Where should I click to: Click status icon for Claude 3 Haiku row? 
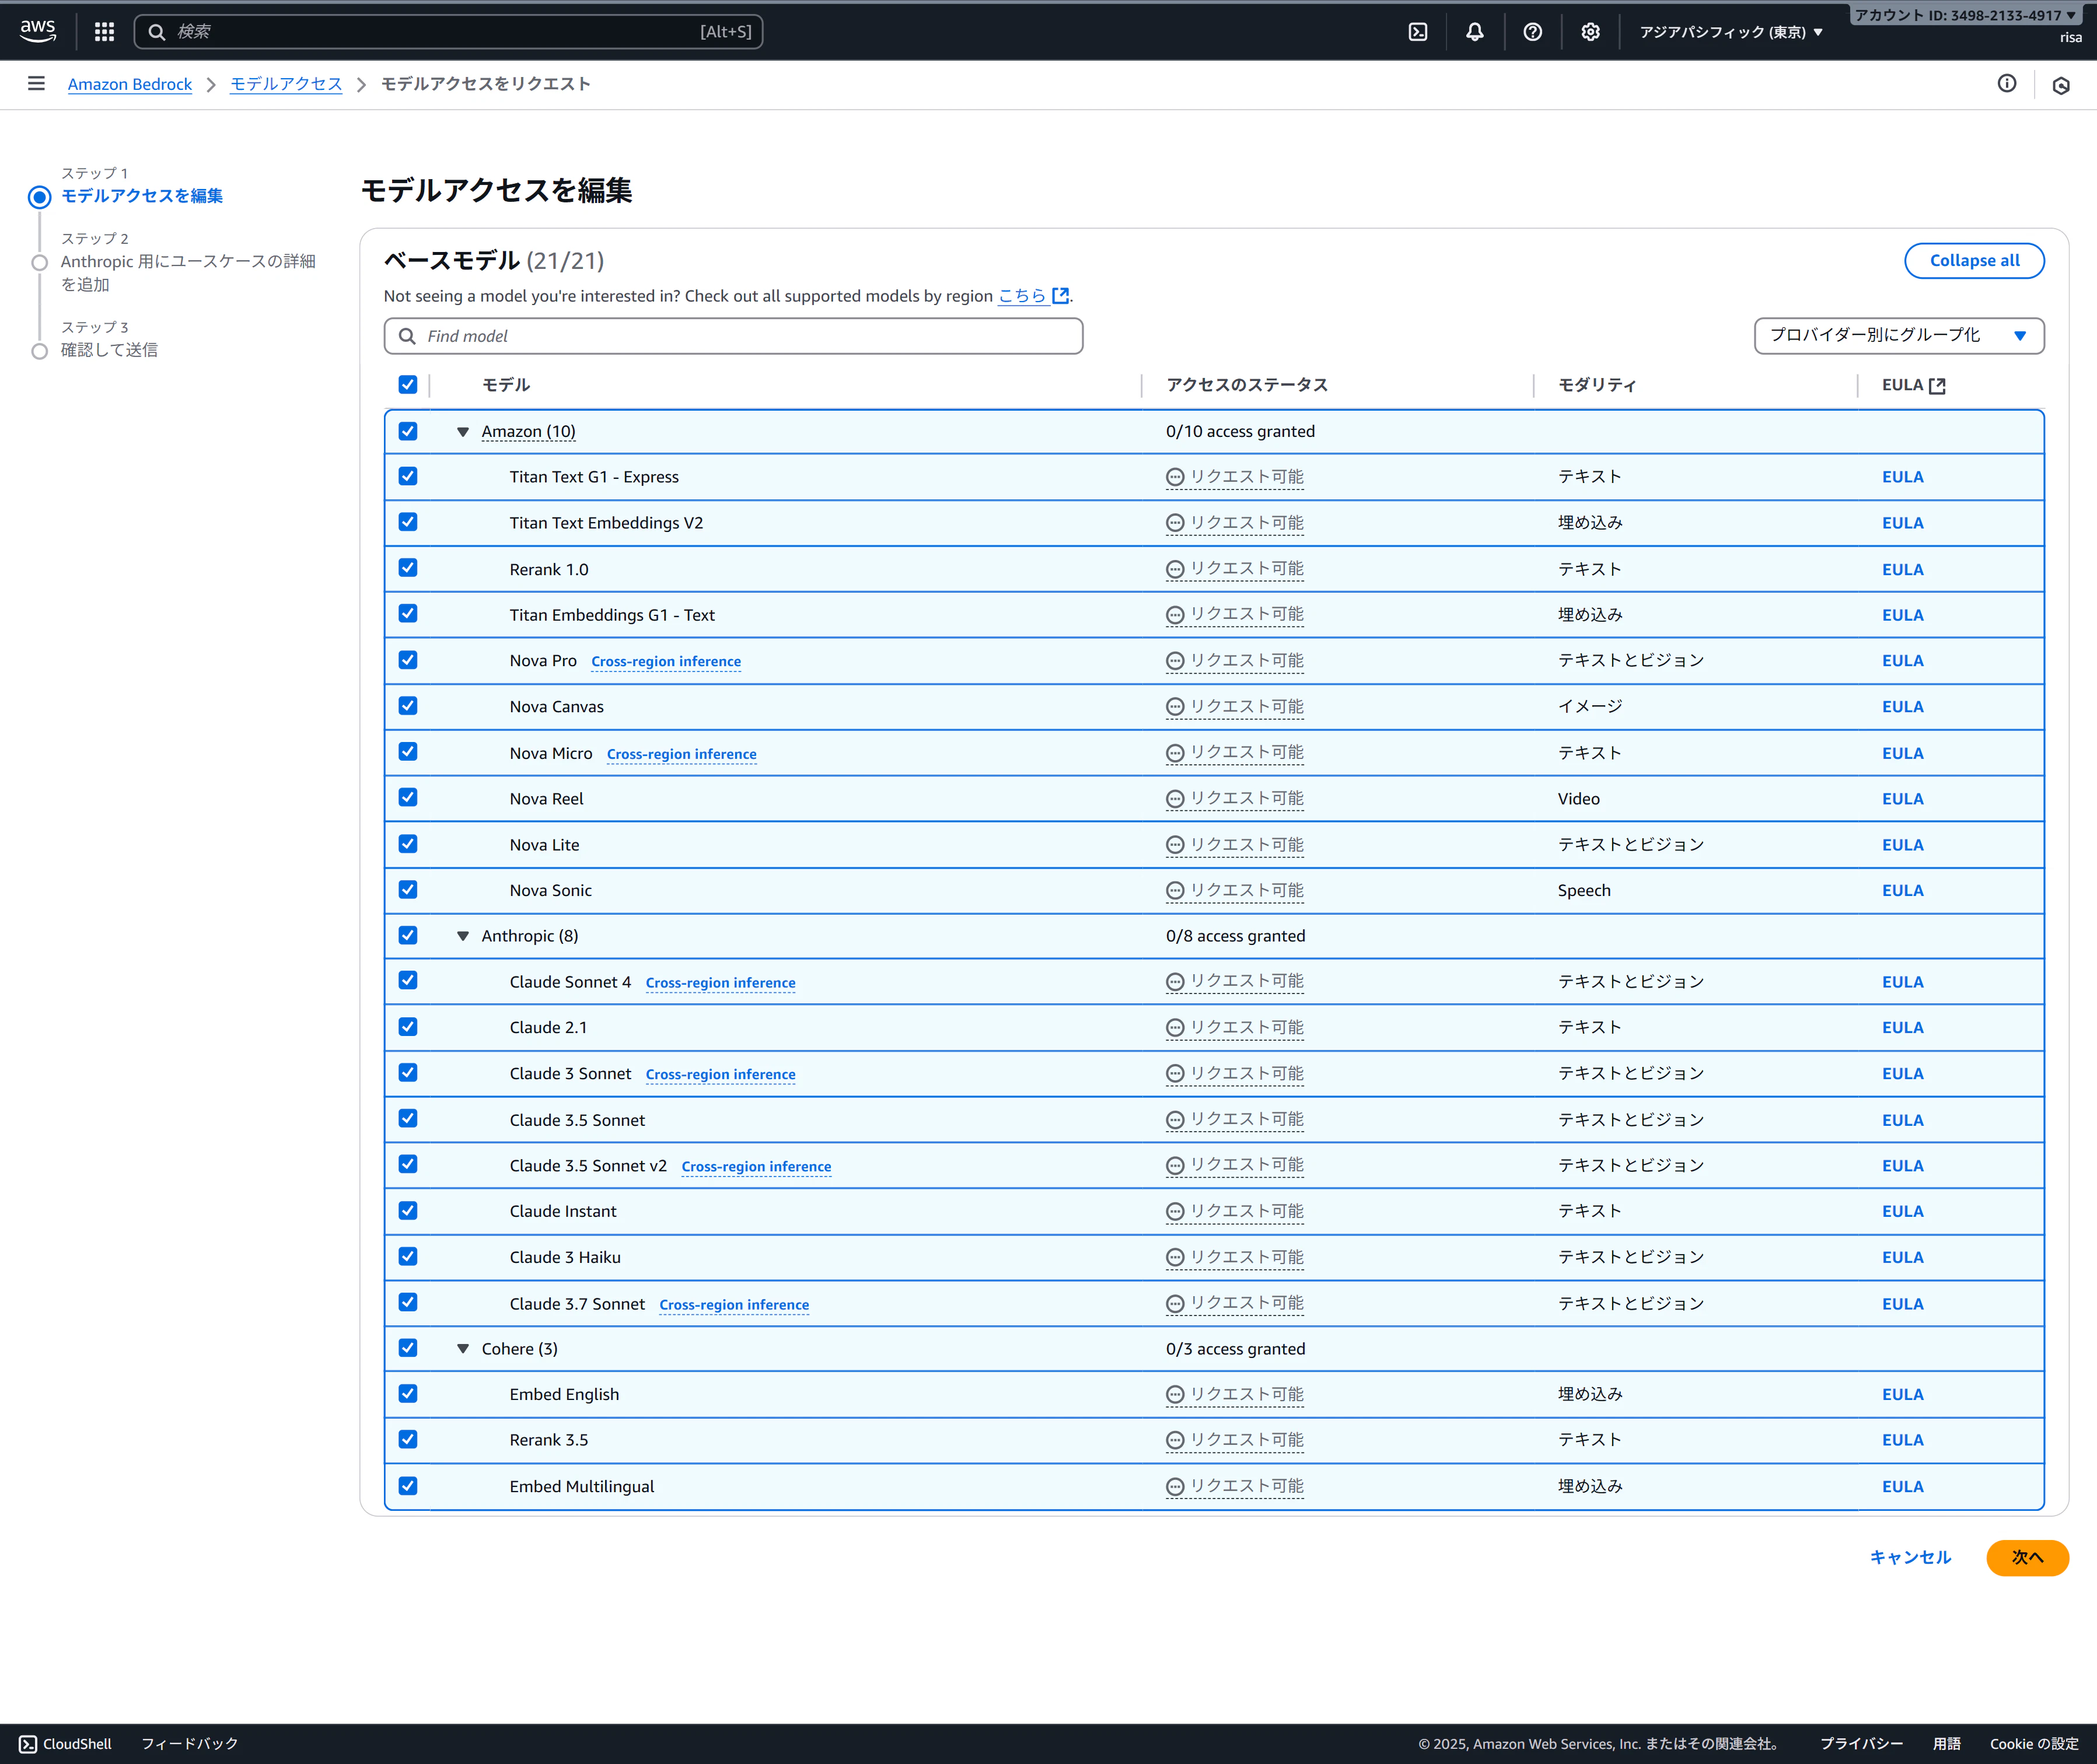pos(1175,1258)
